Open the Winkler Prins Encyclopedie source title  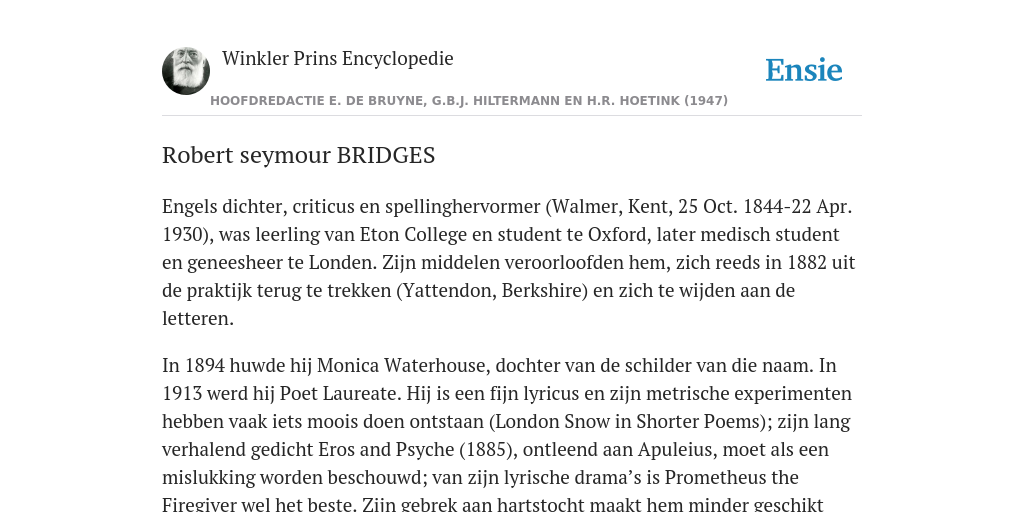click(x=338, y=58)
